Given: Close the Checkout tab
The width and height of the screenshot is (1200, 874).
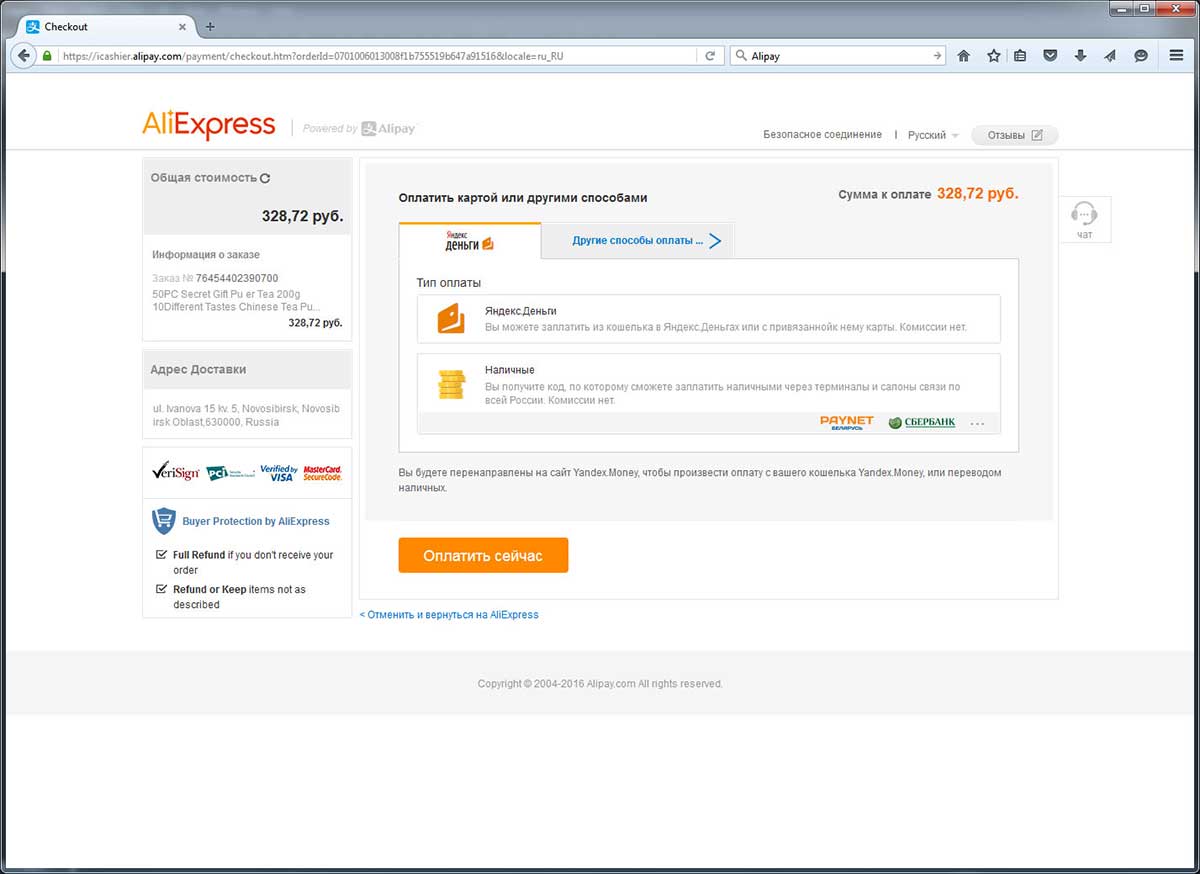Looking at the screenshot, I should click(x=183, y=27).
